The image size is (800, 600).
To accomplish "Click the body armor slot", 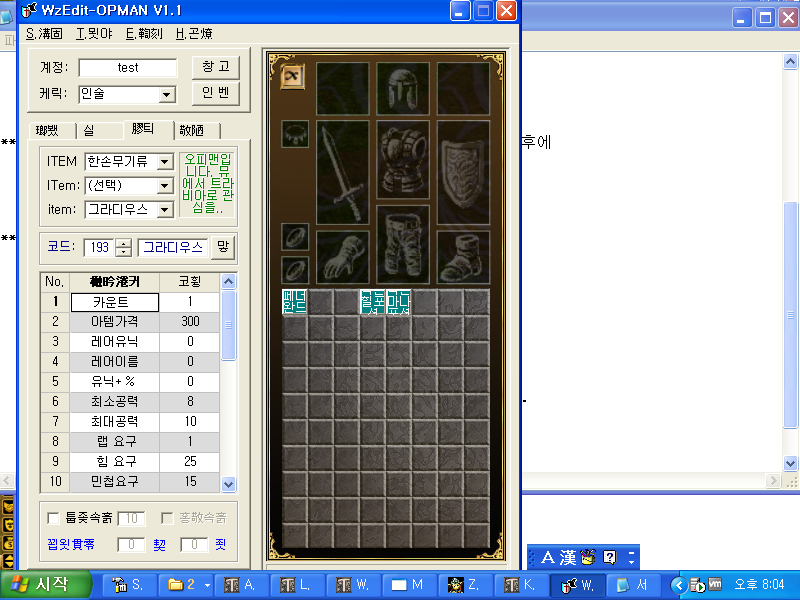I will coord(403,160).
